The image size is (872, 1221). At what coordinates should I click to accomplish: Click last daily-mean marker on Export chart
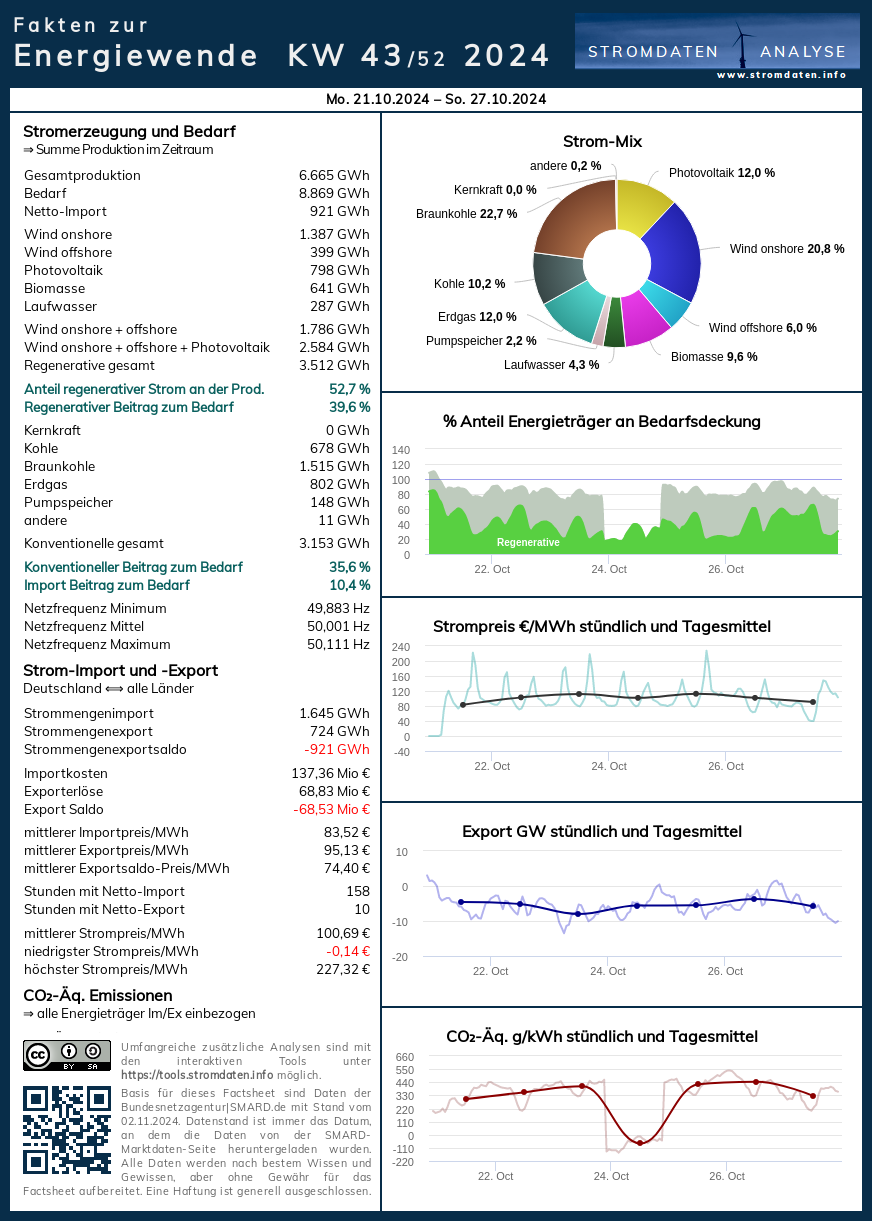pos(813,906)
